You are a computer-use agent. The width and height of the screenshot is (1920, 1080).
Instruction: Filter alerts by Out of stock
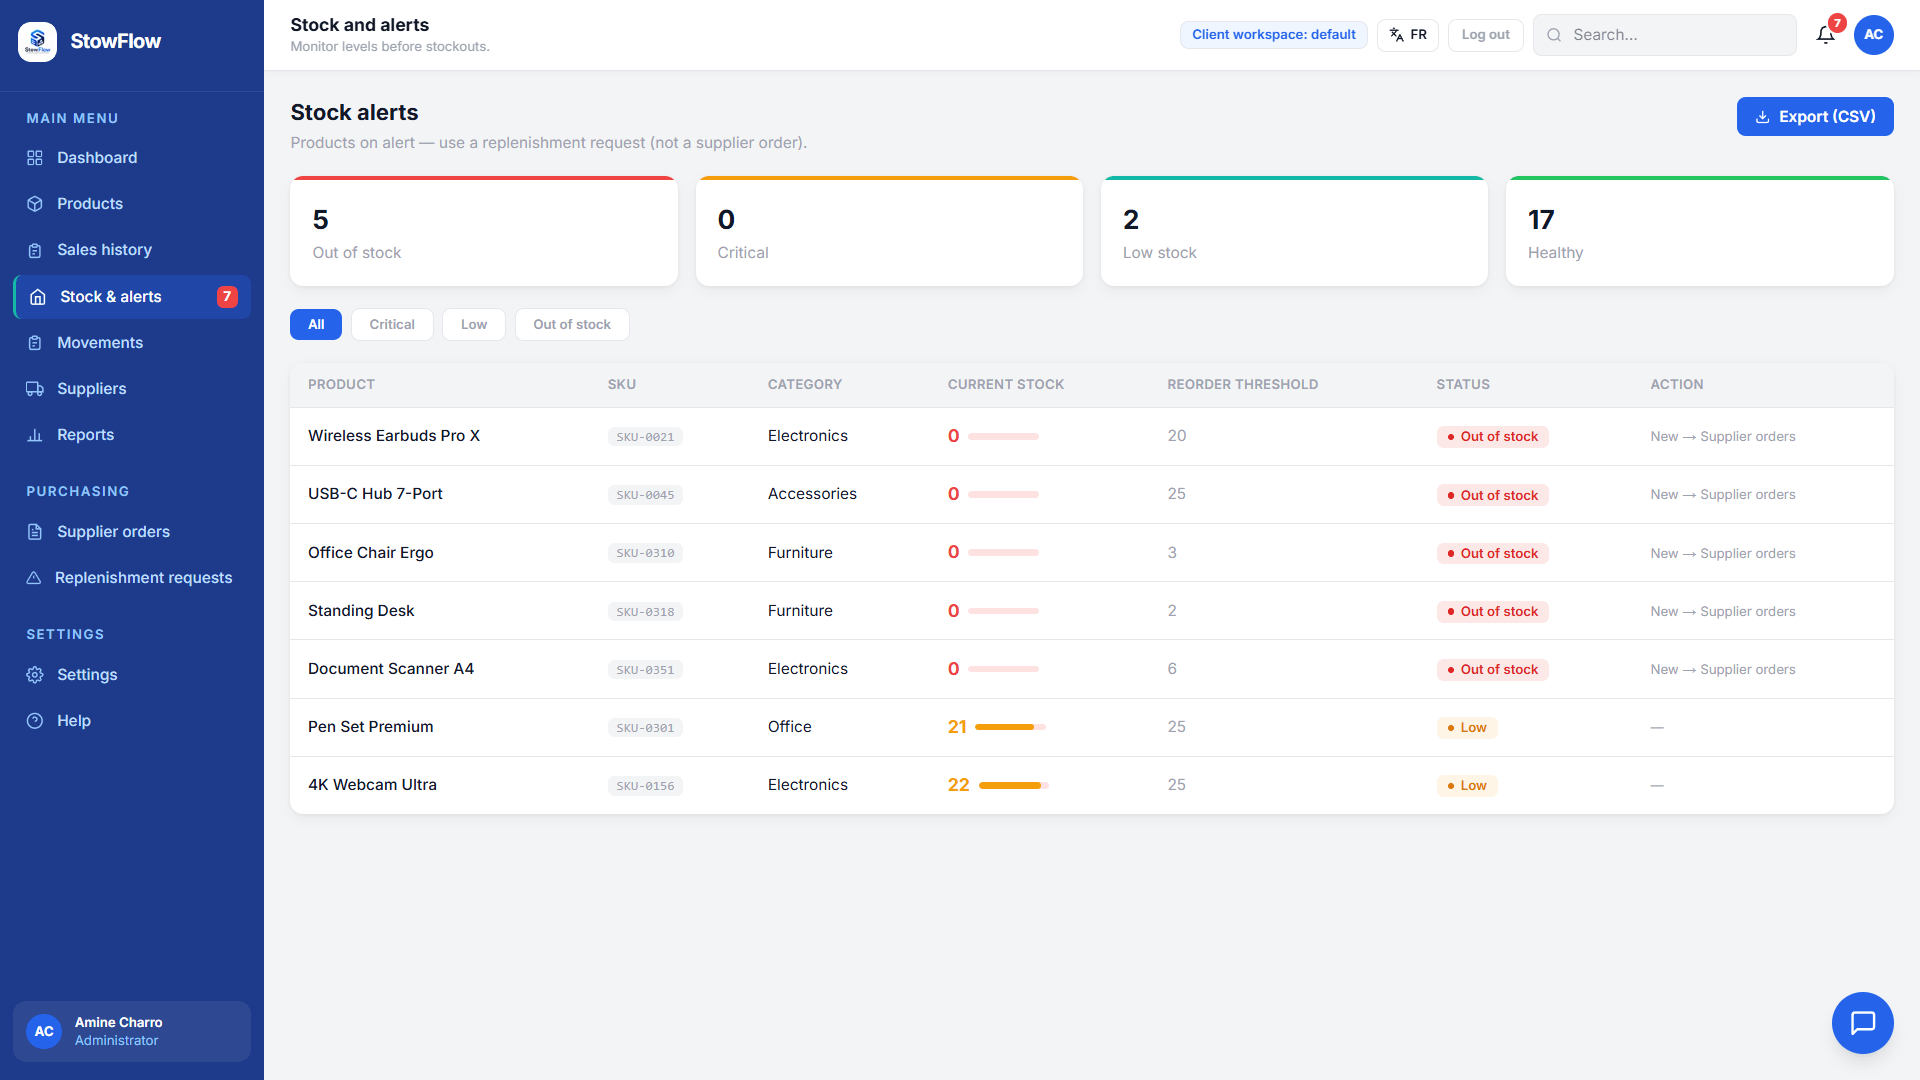tap(572, 325)
